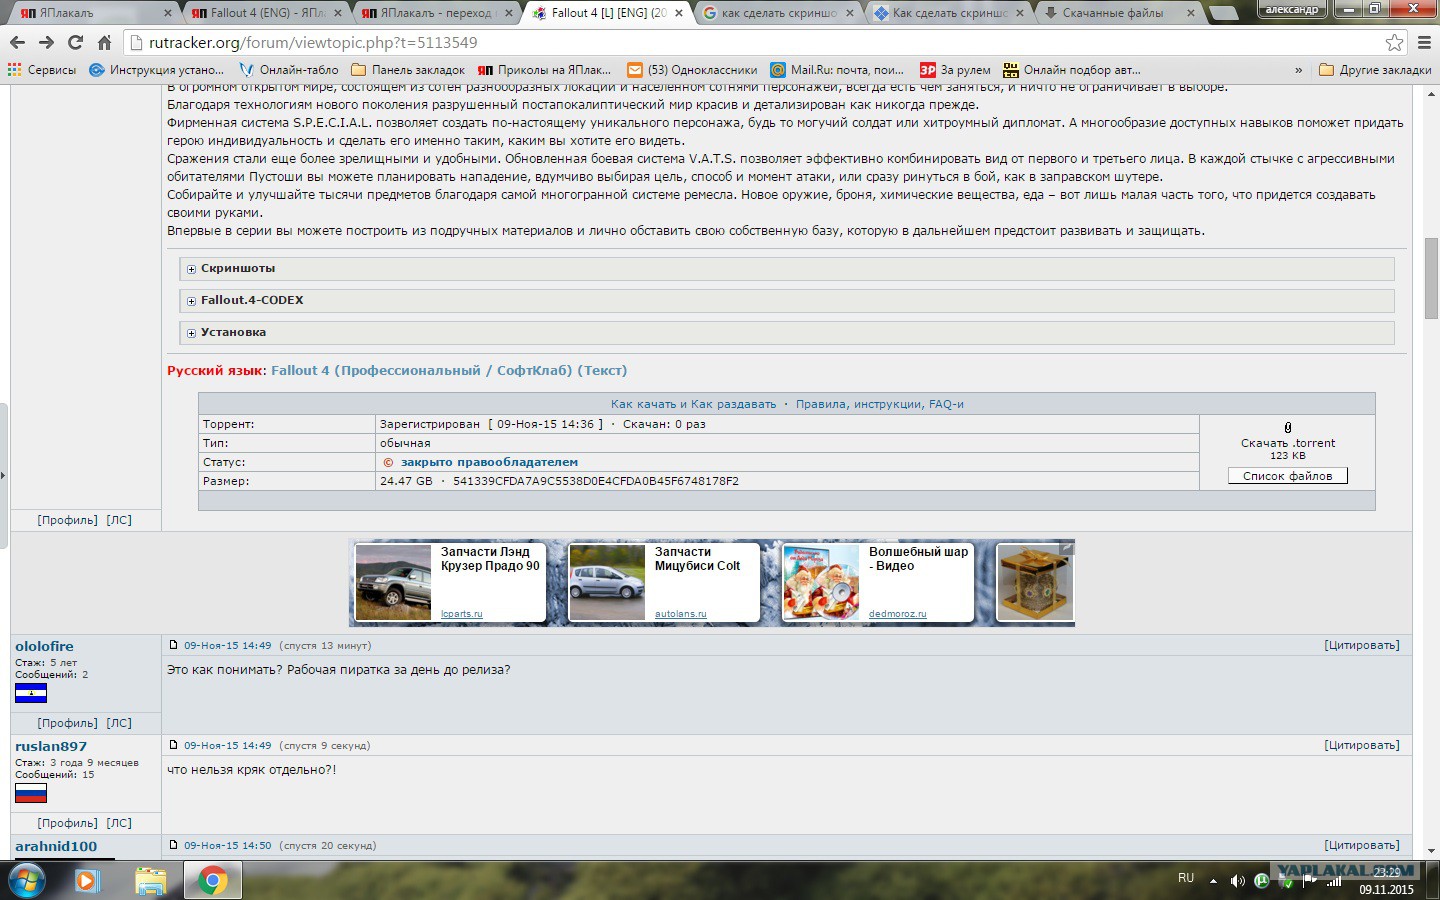This screenshot has width=1440, height=900.
Task: Open ololofire's user name link
Action: point(44,646)
